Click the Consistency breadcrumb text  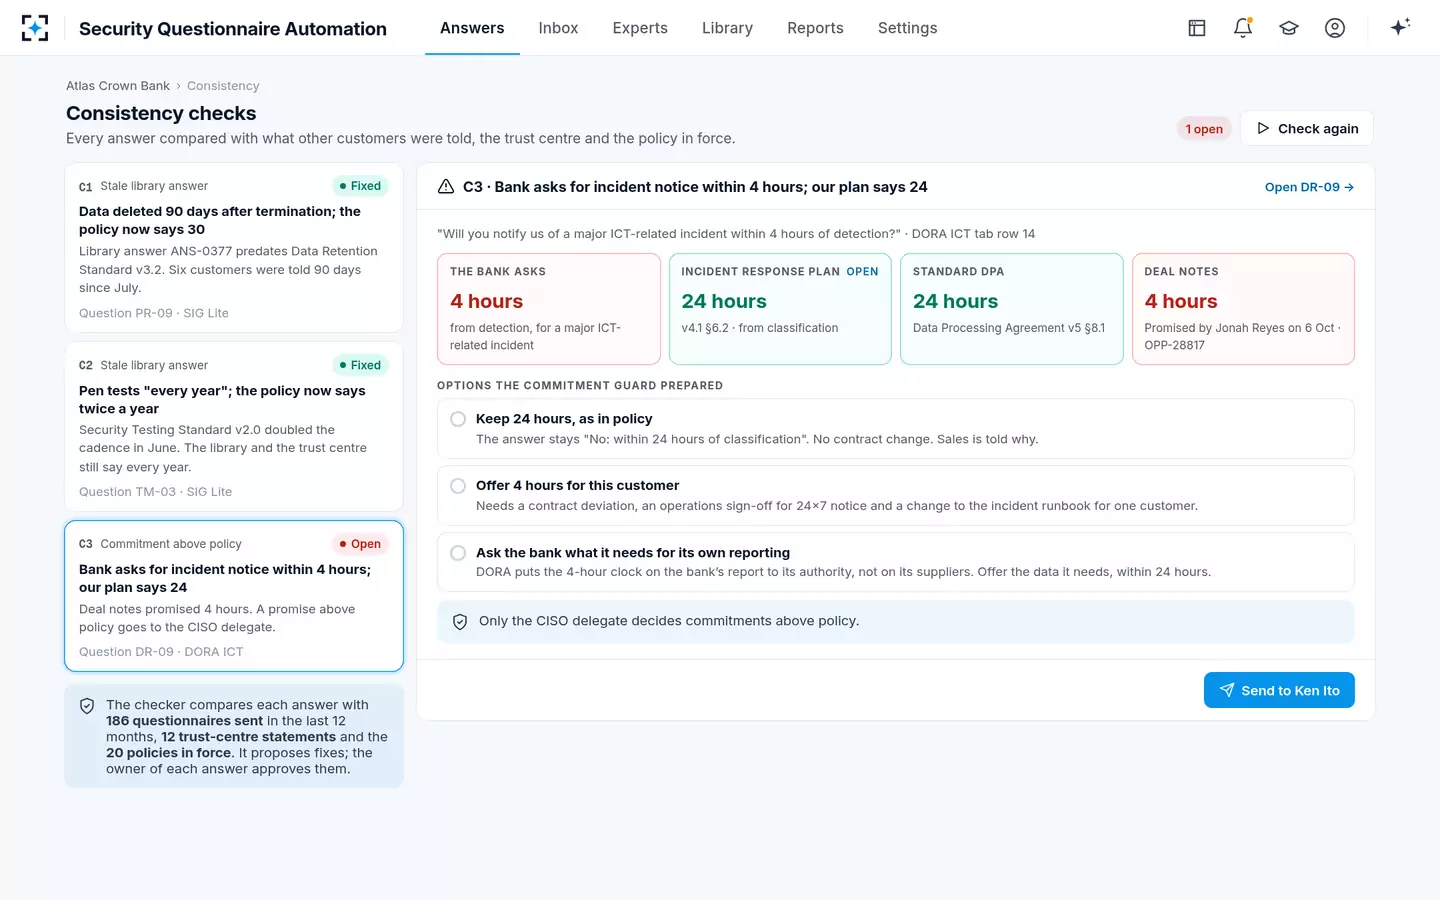click(x=223, y=86)
